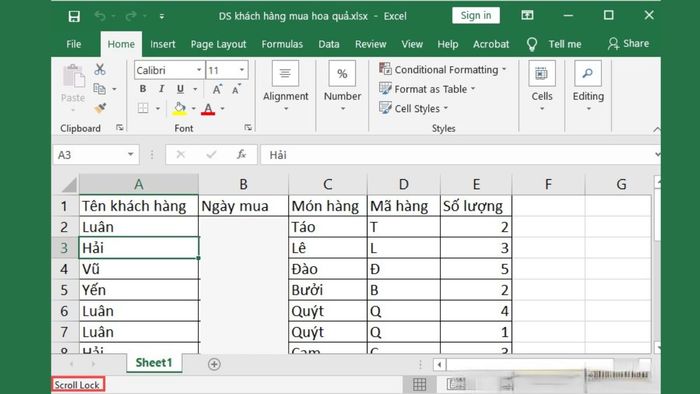The image size is (700, 394).
Task: Open the Font Color dropdown arrow
Action: tap(222, 109)
